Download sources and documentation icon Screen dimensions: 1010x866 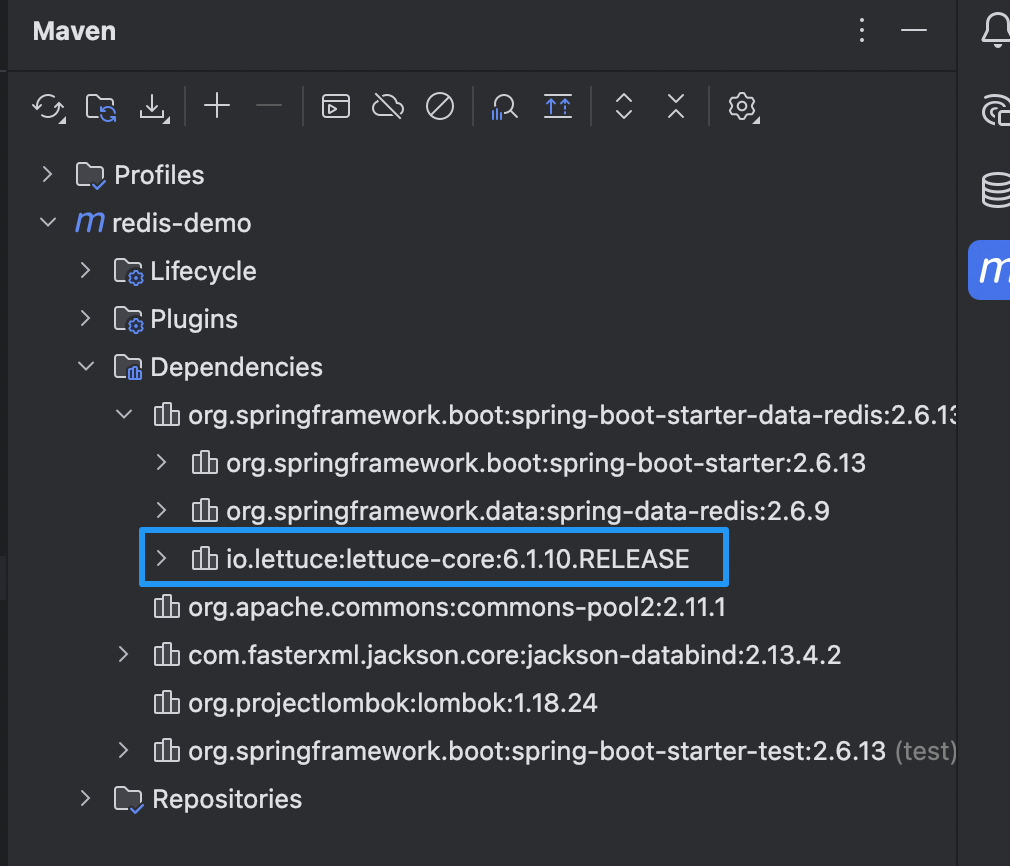pos(153,107)
